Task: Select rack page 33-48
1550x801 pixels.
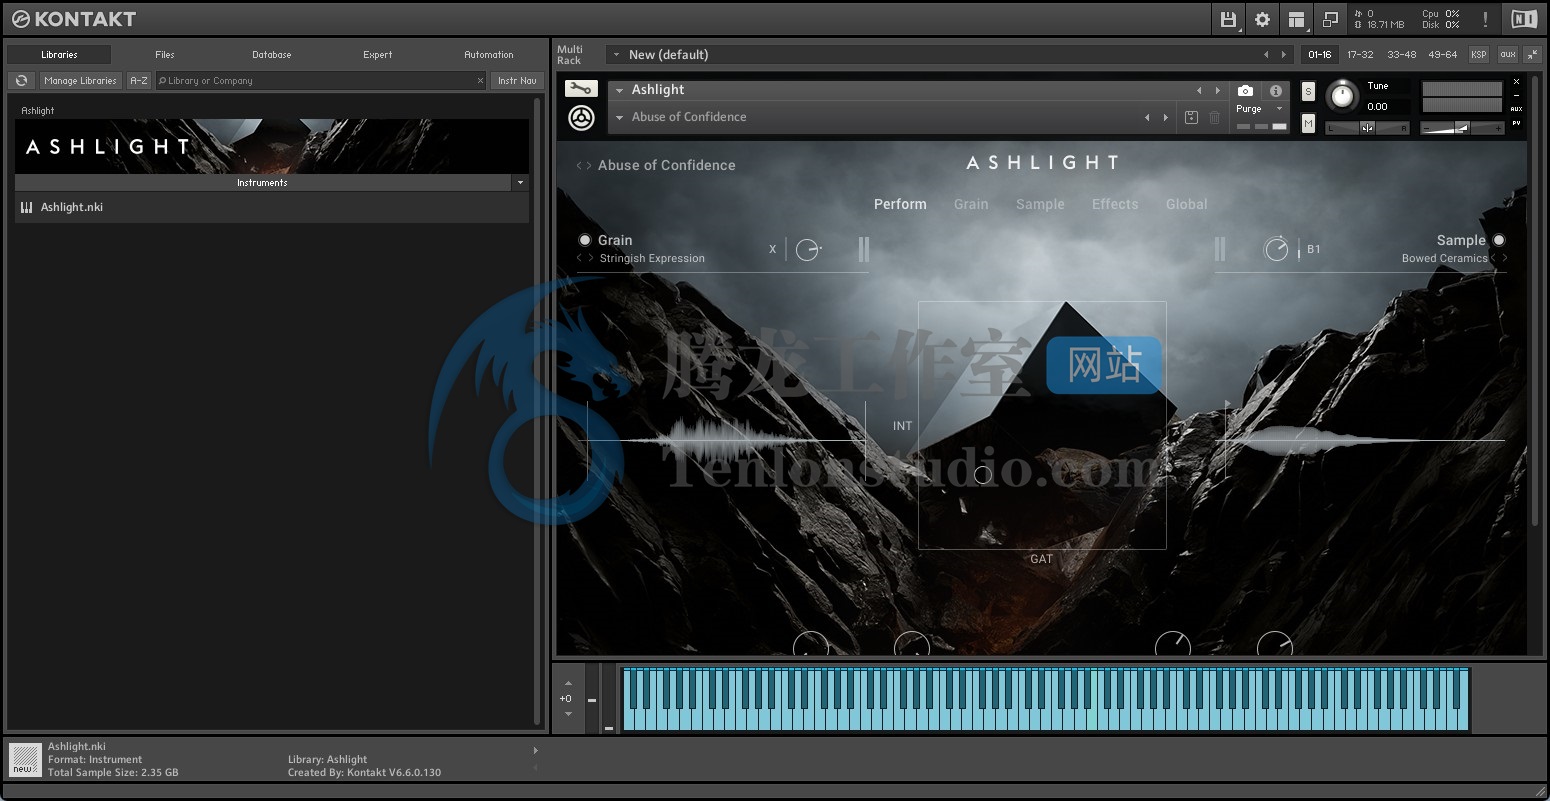Action: click(x=1402, y=54)
